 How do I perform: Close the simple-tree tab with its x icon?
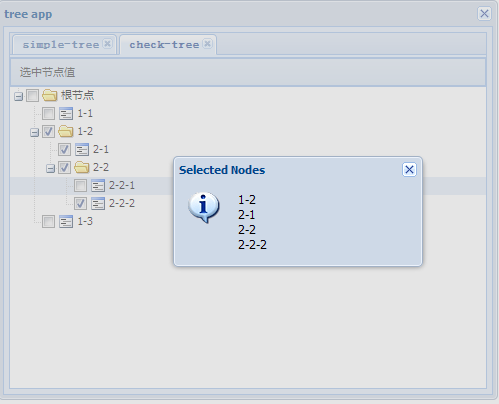[x=107, y=44]
